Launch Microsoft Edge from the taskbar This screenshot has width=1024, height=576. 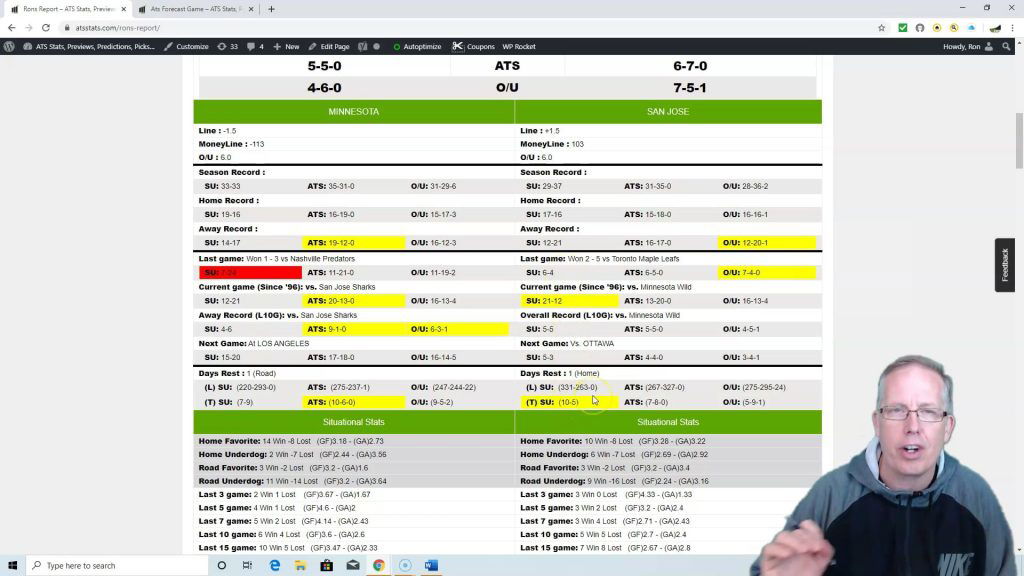[x=274, y=566]
